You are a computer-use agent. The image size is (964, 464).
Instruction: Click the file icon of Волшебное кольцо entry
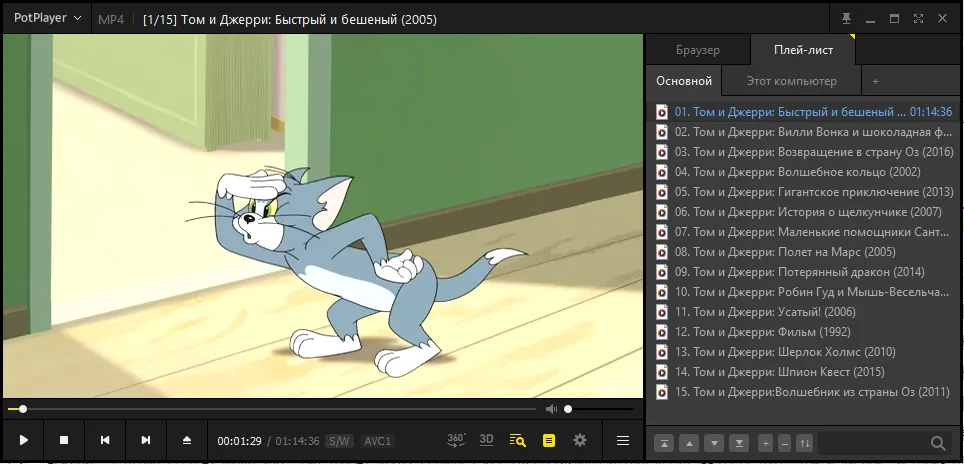(x=662, y=172)
